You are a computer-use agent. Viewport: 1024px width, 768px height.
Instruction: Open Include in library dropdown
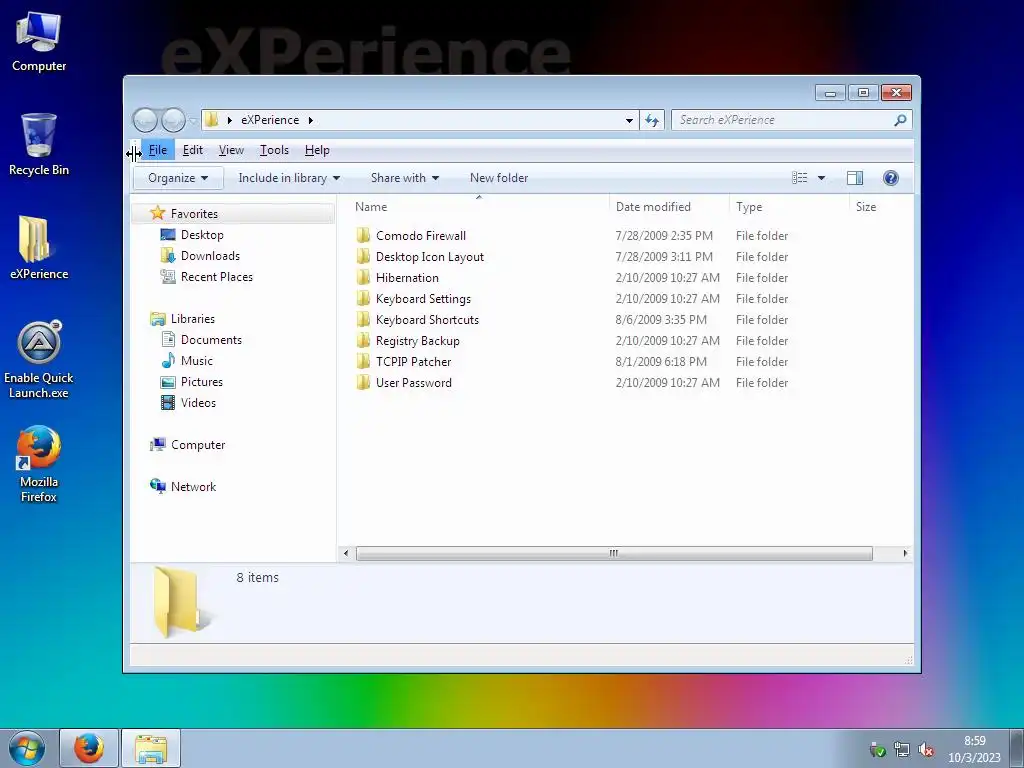click(289, 178)
